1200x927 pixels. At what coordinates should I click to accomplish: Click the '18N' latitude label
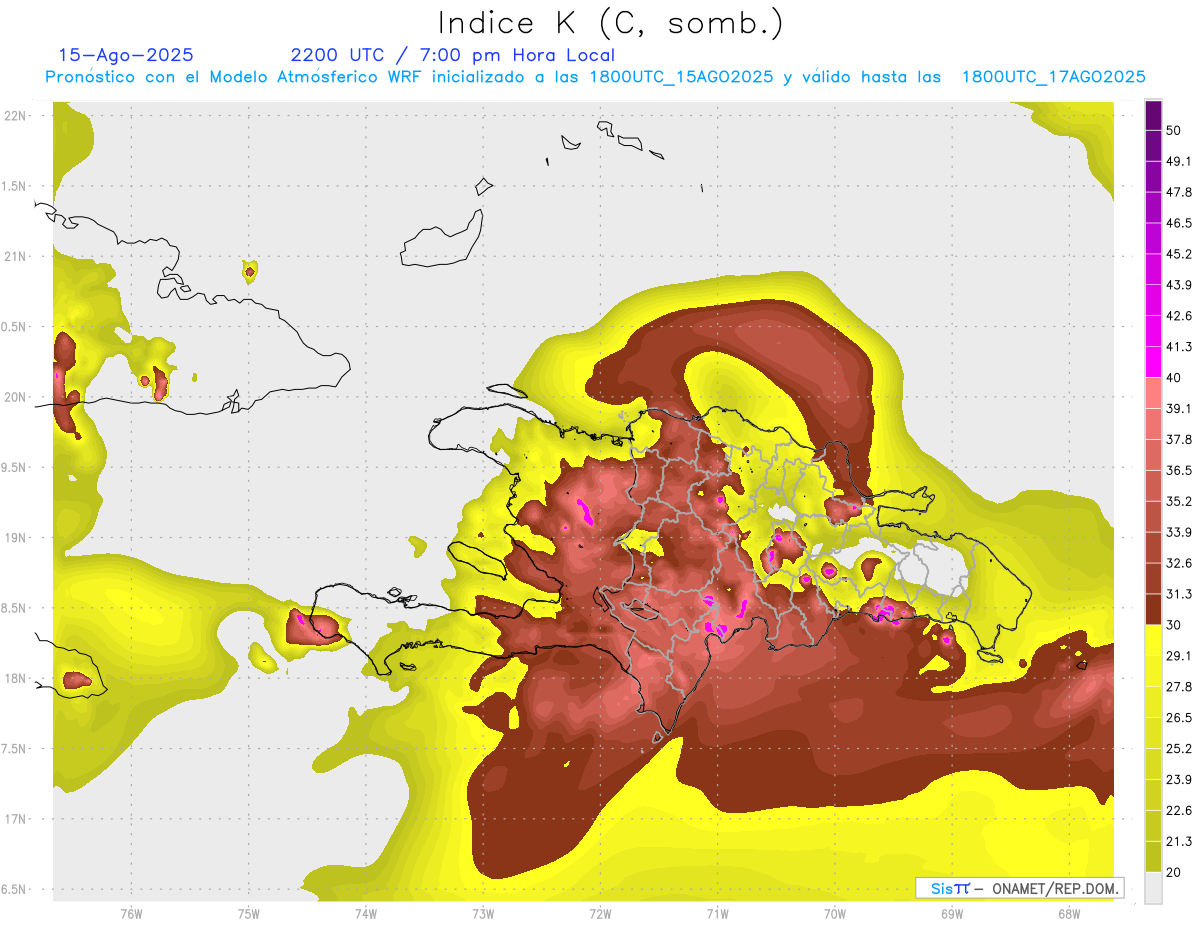15,678
